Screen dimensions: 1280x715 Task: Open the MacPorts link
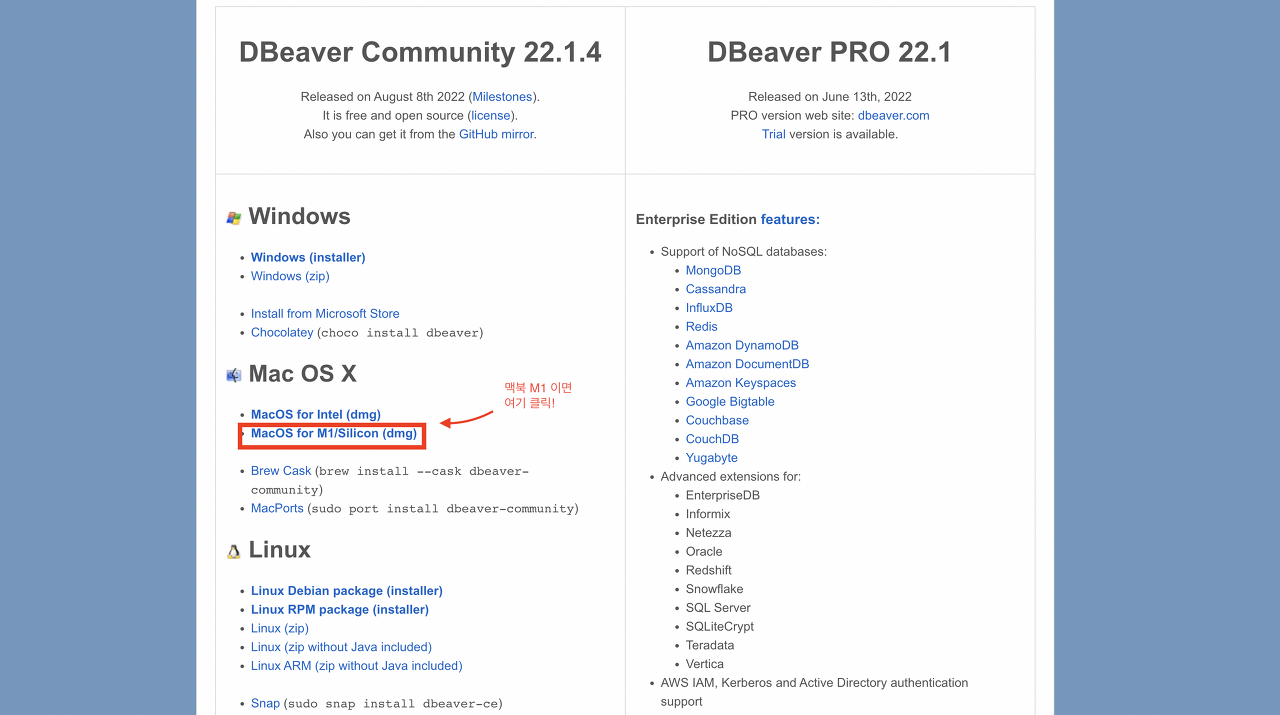pyautogui.click(x=277, y=509)
